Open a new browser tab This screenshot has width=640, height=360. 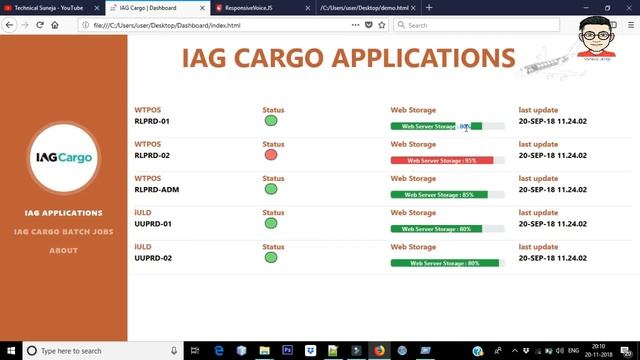pyautogui.click(x=429, y=7)
